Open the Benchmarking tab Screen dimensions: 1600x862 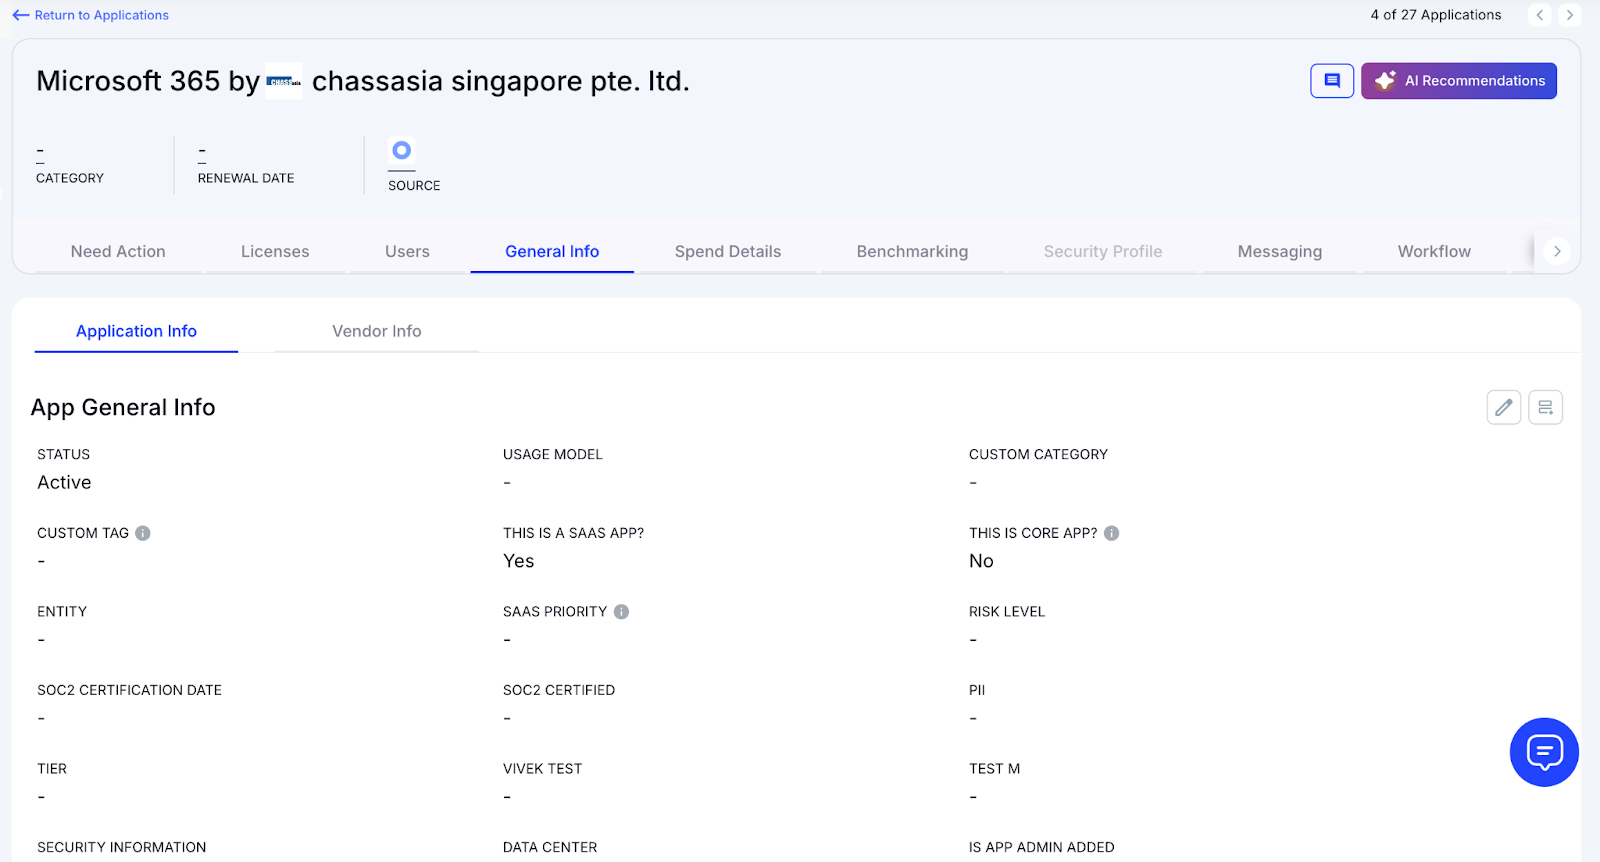(x=912, y=252)
